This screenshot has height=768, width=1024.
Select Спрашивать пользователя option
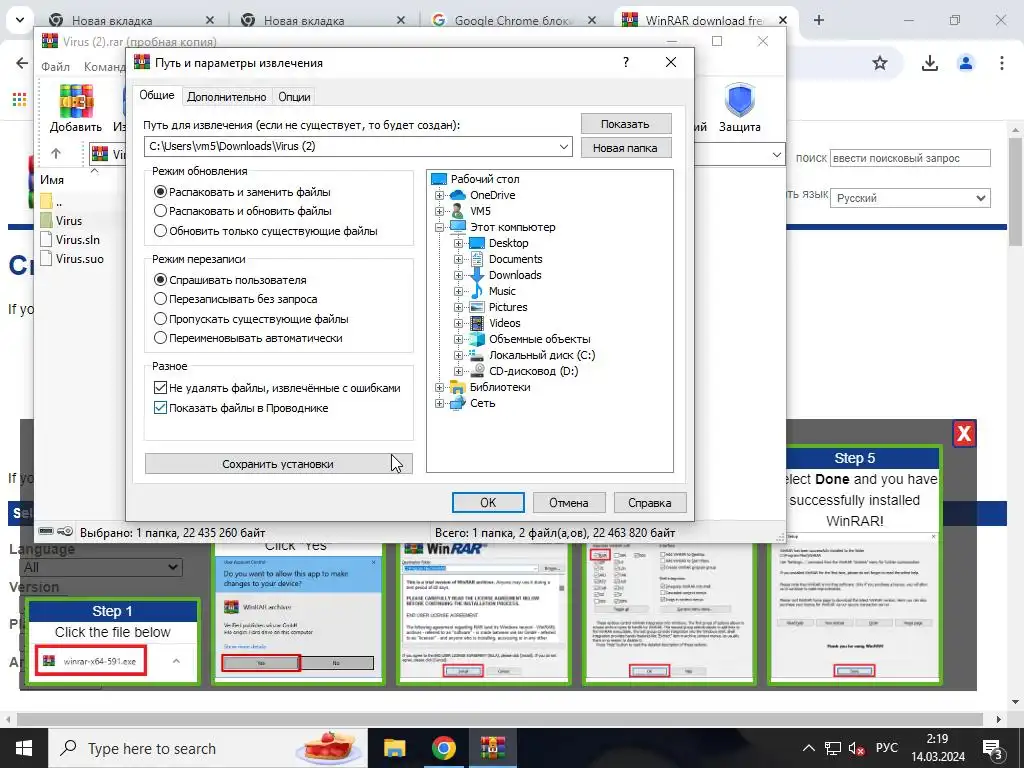pyautogui.click(x=231, y=280)
